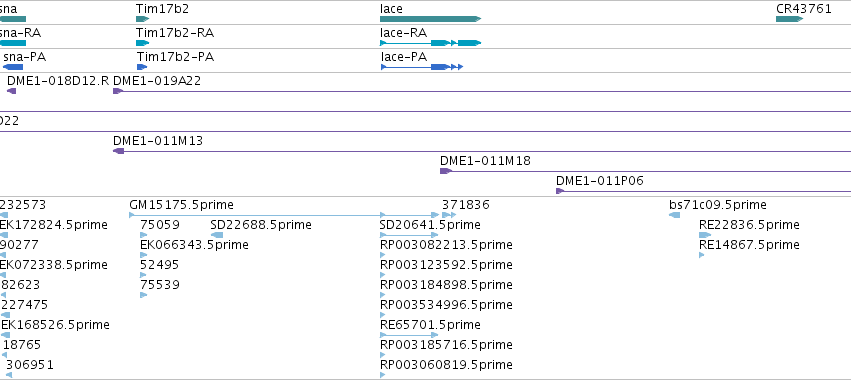Click the bs71c09.5prime EST glyph
The image size is (851, 380).
pyautogui.click(x=675, y=215)
